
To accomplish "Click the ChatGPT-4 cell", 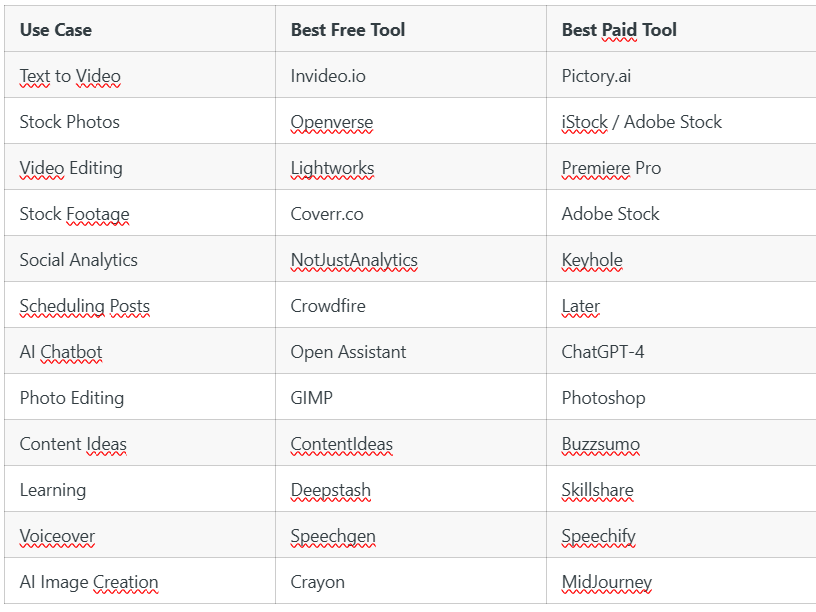I will coord(681,351).
